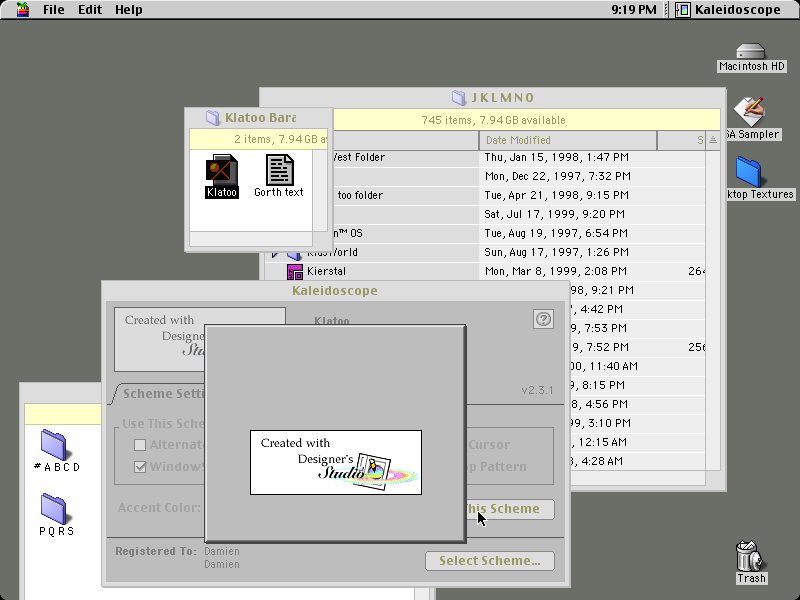The width and height of the screenshot is (800, 600).
Task: Click the Kaleidoscope window title bar
Action: [x=335, y=290]
